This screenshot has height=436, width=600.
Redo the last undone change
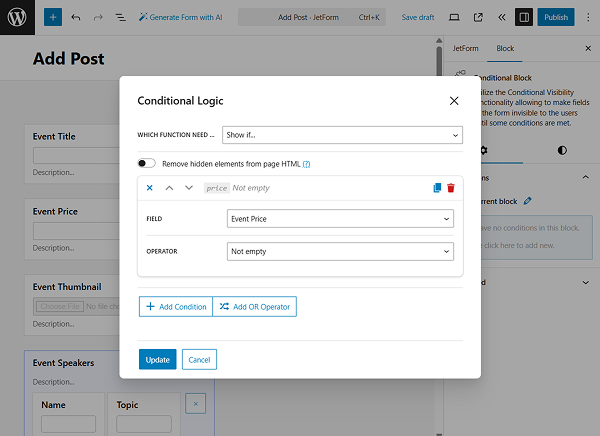point(98,17)
